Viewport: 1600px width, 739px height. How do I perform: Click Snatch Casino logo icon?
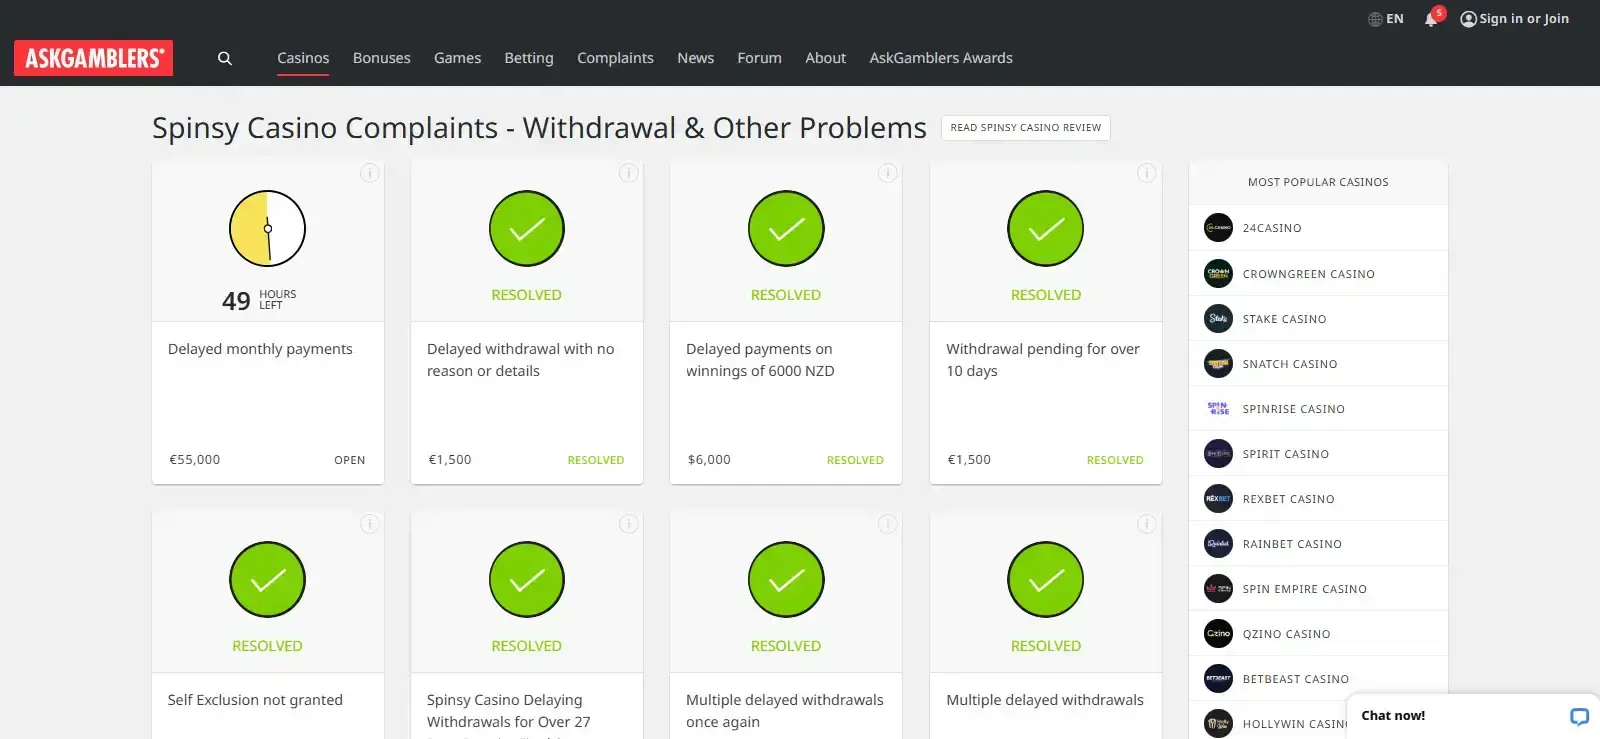point(1218,363)
